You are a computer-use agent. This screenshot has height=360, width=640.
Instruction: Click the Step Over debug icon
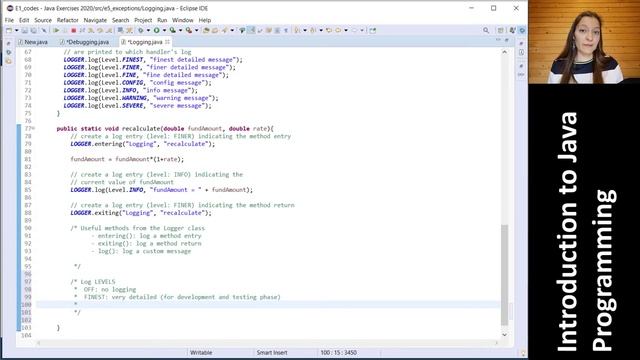click(x=100, y=30)
